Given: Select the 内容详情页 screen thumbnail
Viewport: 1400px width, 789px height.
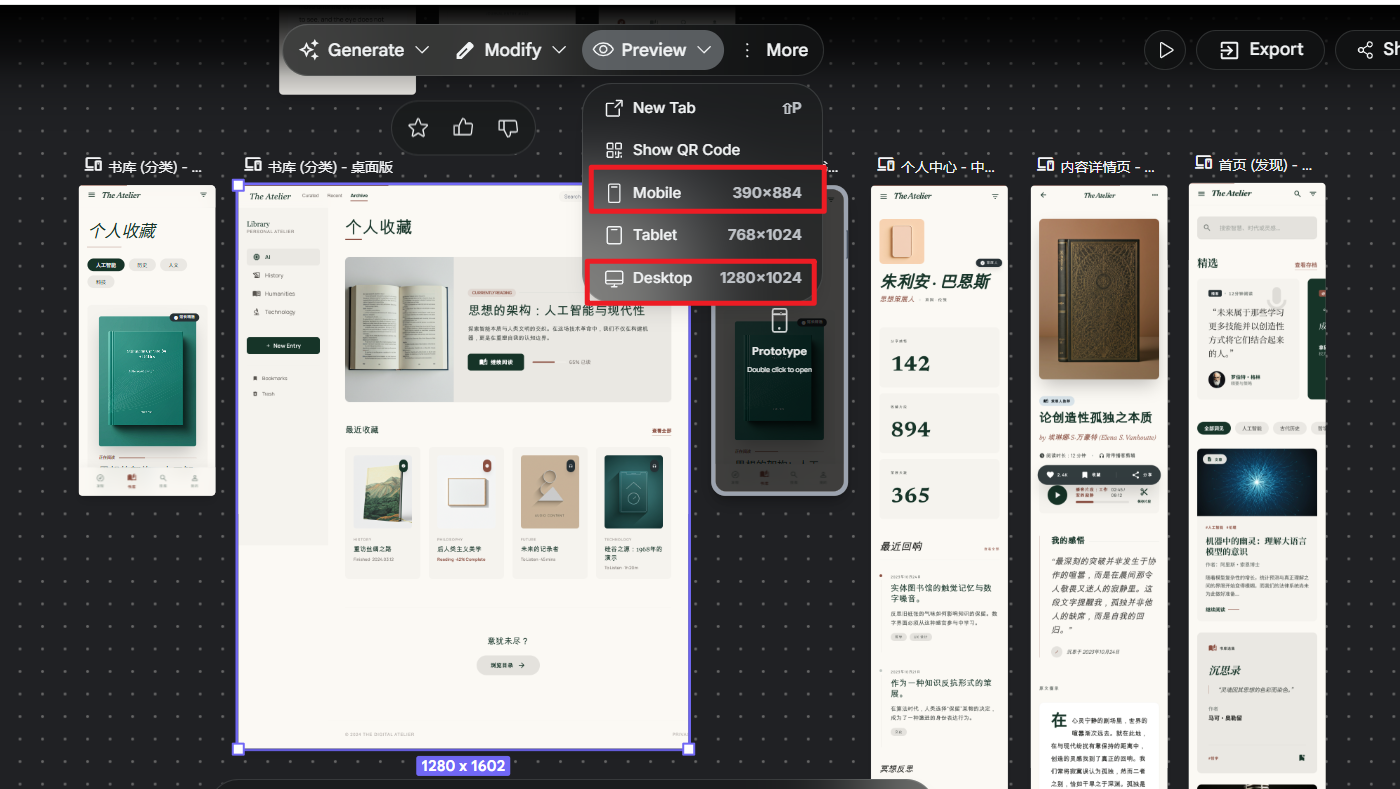Looking at the screenshot, I should pyautogui.click(x=1099, y=487).
